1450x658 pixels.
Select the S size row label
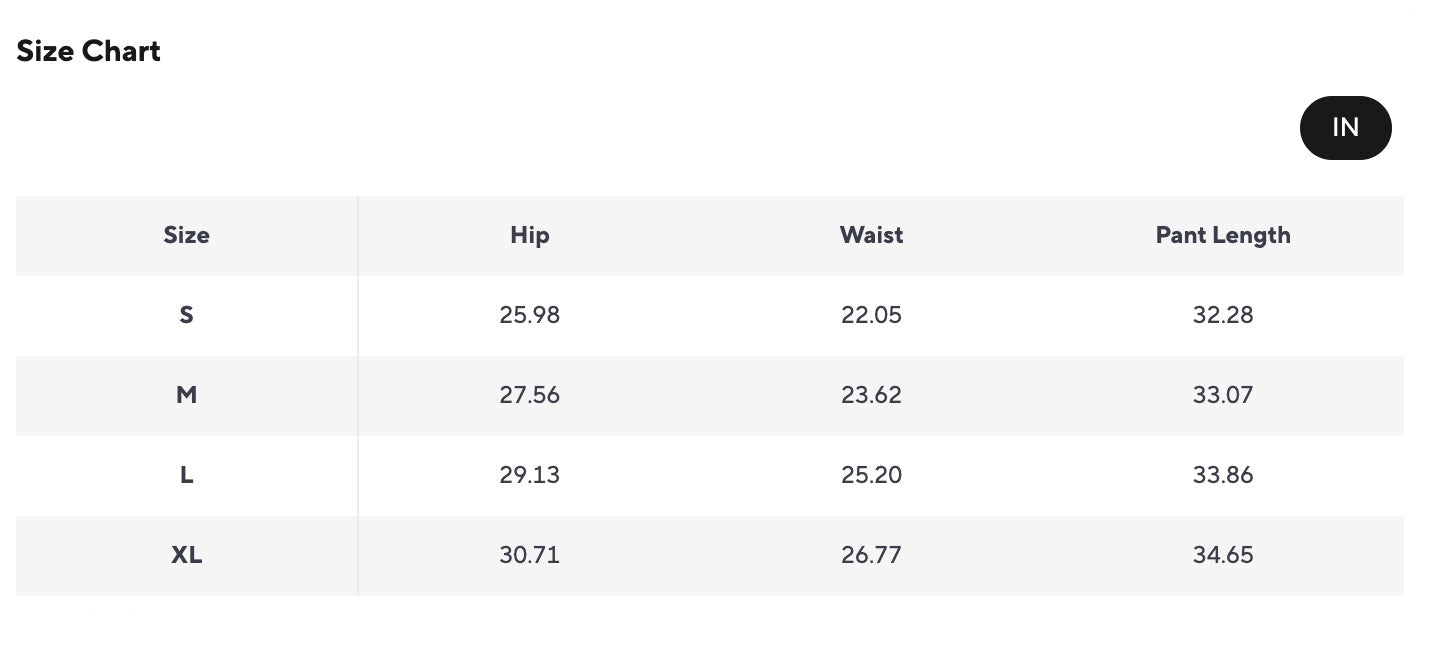point(186,315)
